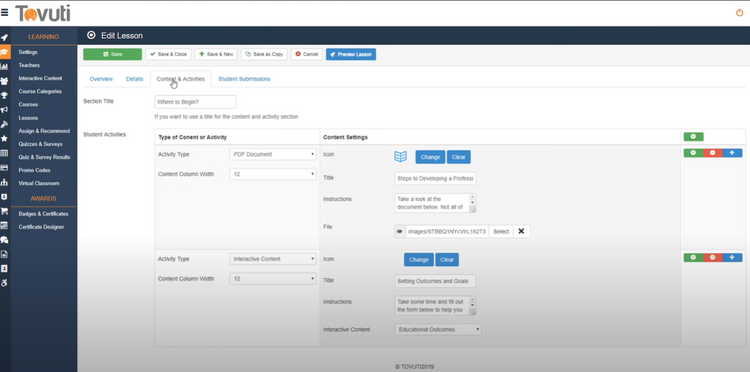750x372 pixels.
Task: Select the graduation cap learning icon
Action: click(x=5, y=52)
